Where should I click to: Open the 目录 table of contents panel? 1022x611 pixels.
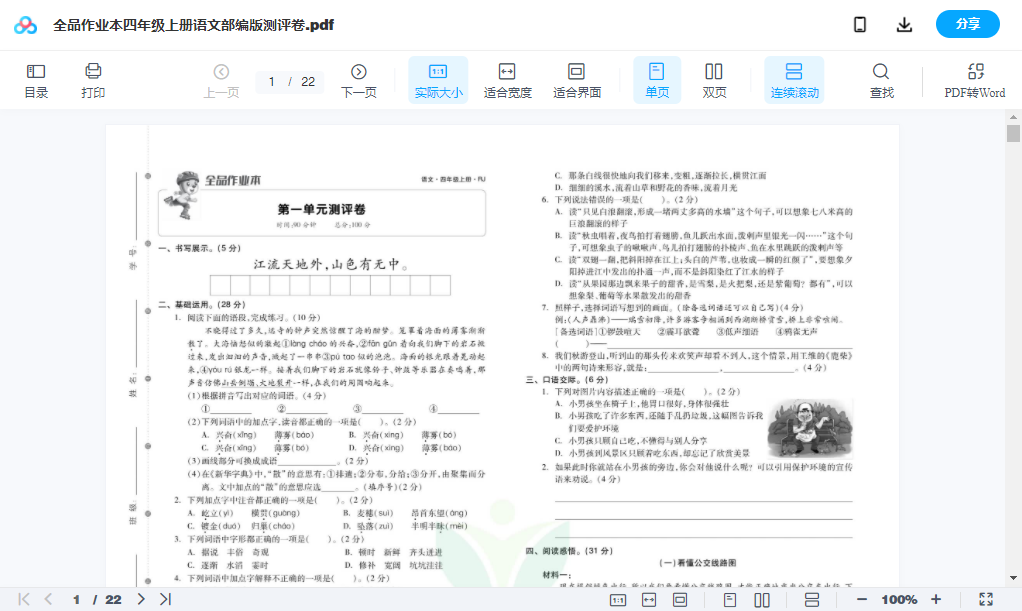point(36,80)
